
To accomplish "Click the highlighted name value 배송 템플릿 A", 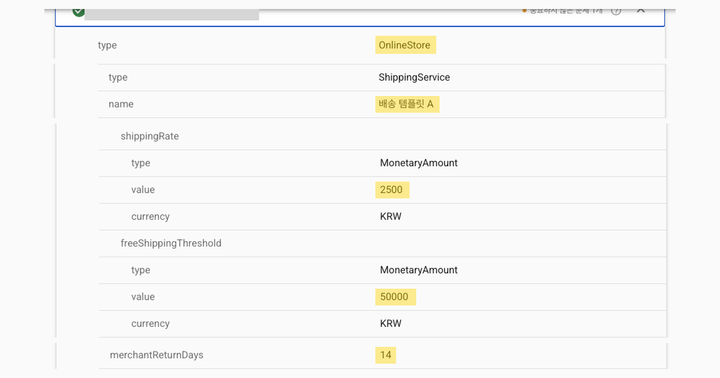I will coord(407,104).
